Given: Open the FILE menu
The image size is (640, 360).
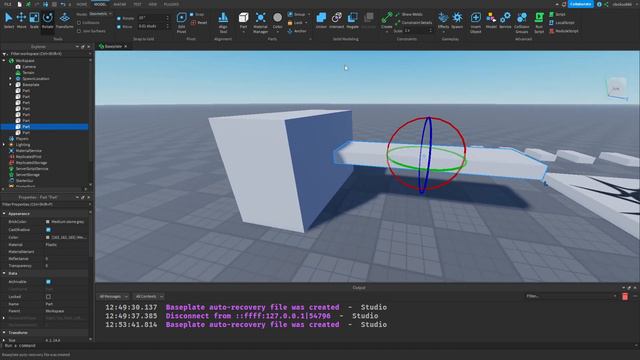Looking at the screenshot, I should point(7,4).
